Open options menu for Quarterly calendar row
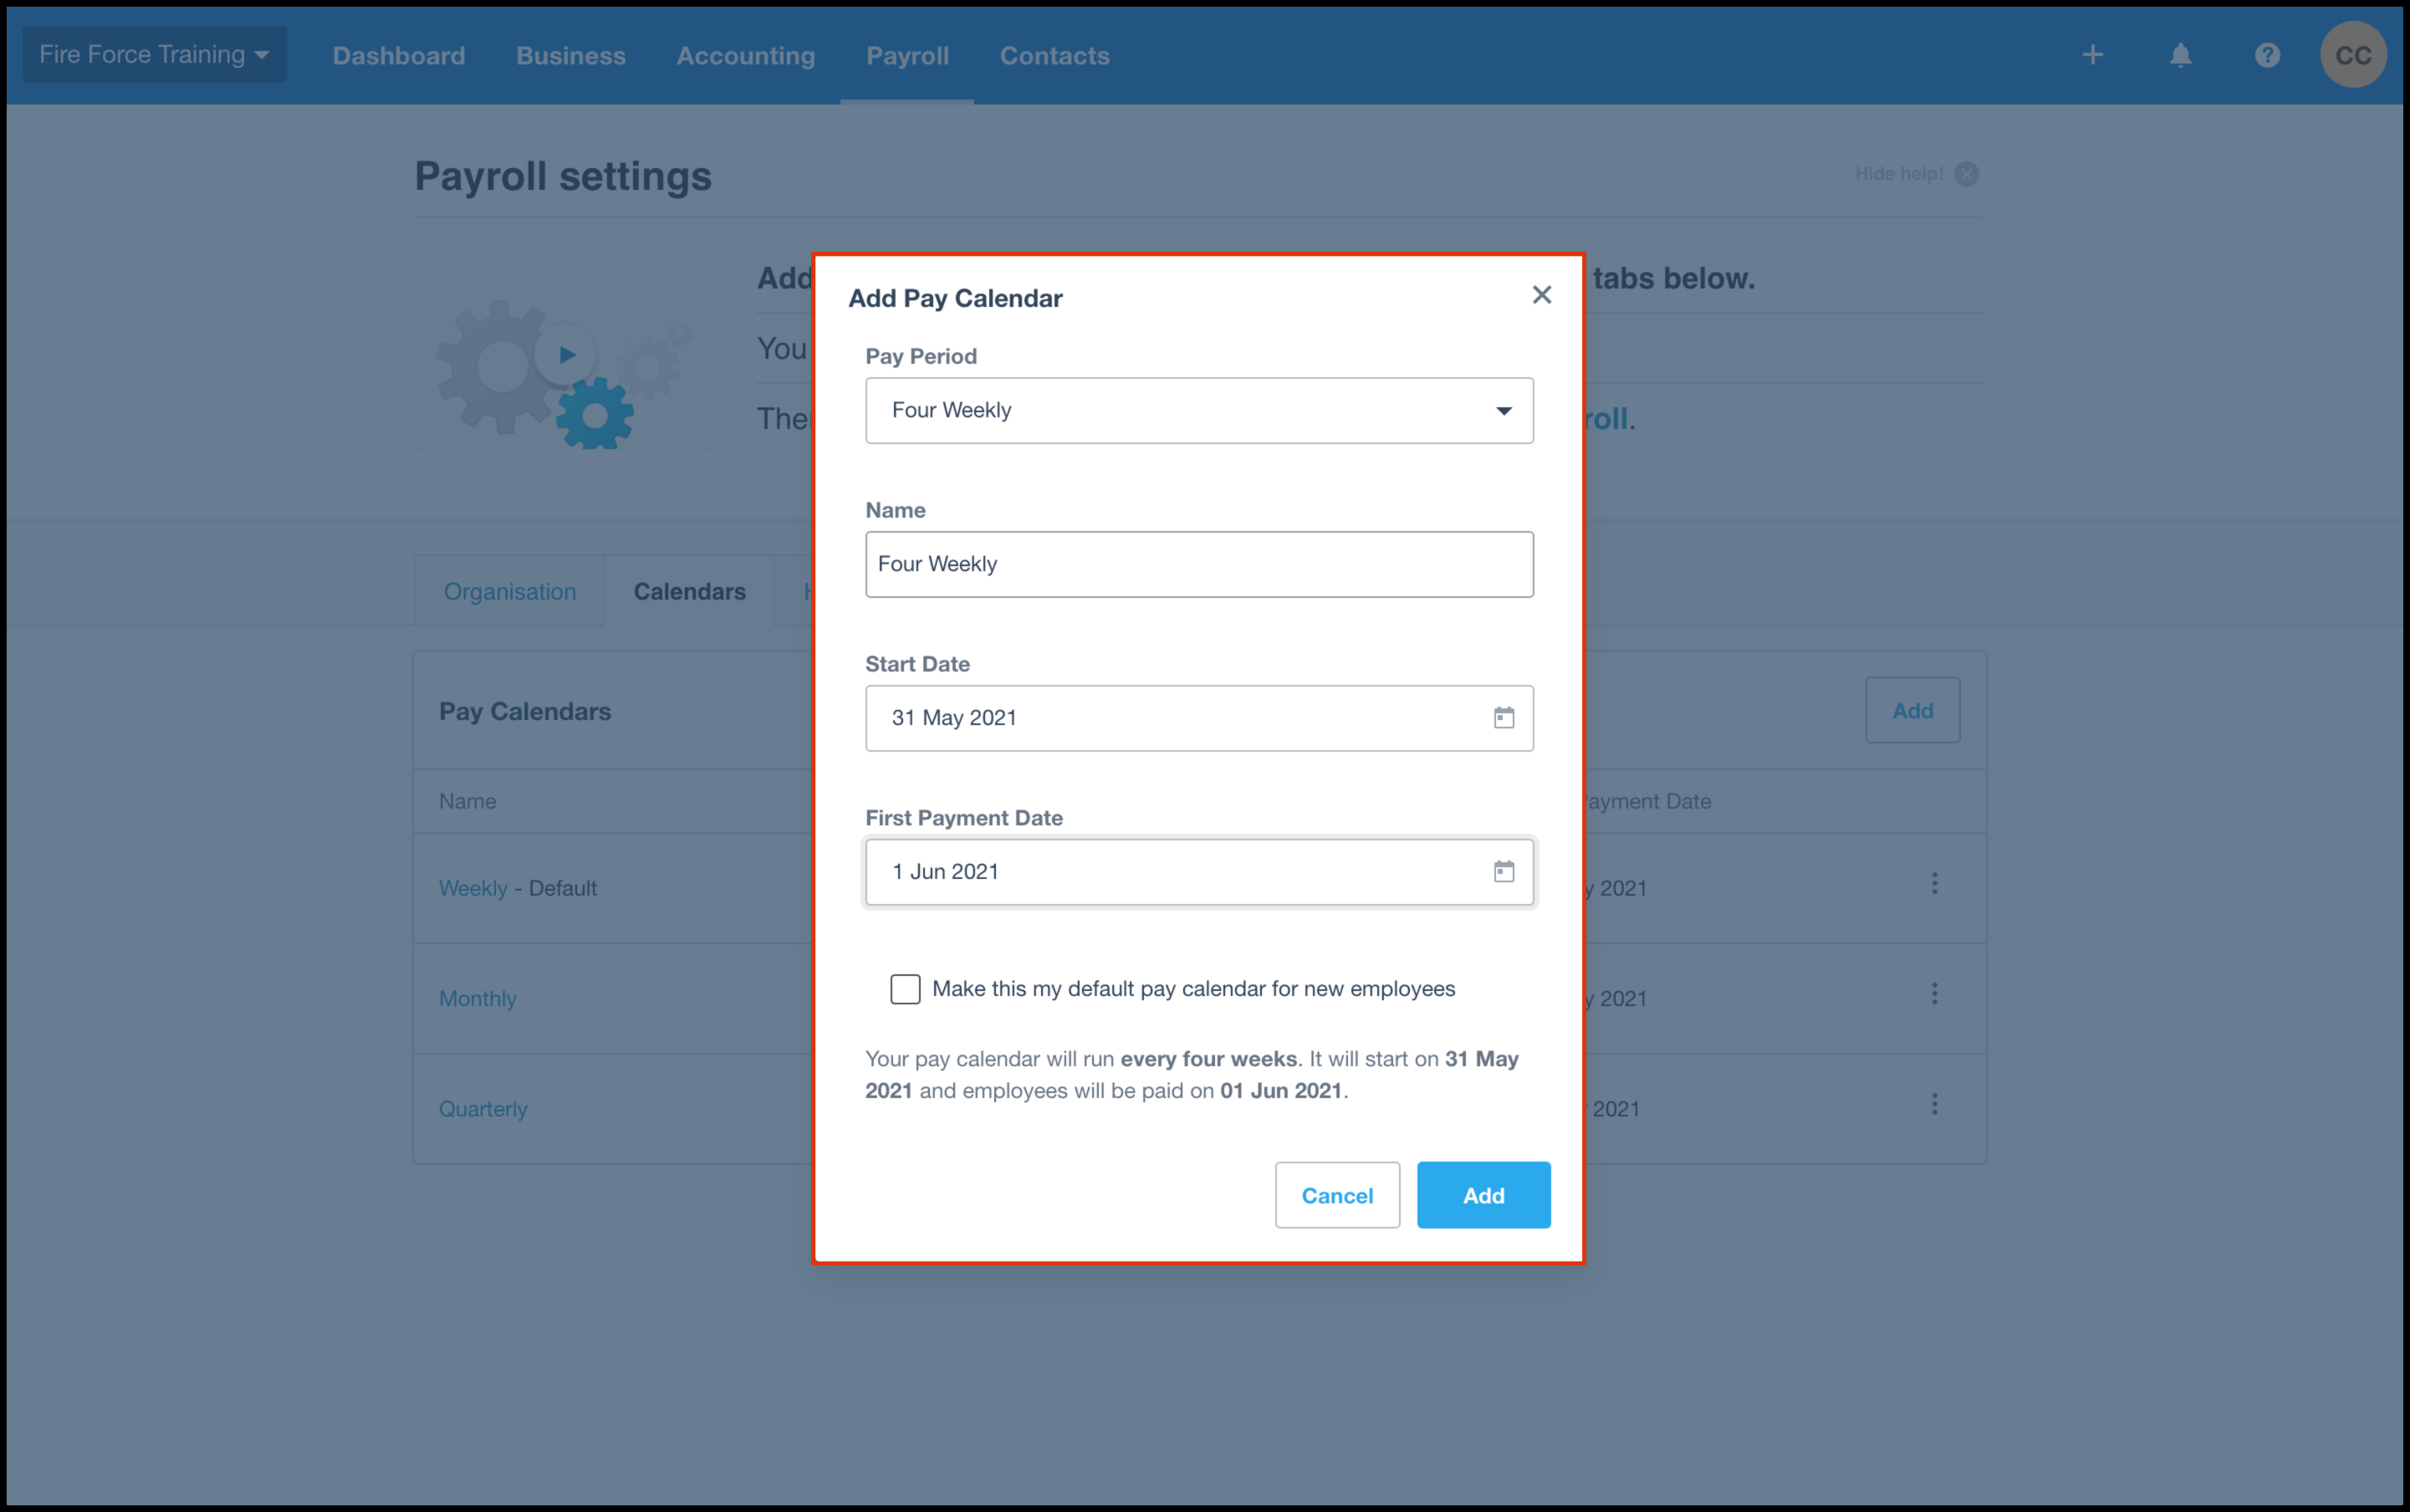This screenshot has height=1512, width=2410. [1934, 1104]
